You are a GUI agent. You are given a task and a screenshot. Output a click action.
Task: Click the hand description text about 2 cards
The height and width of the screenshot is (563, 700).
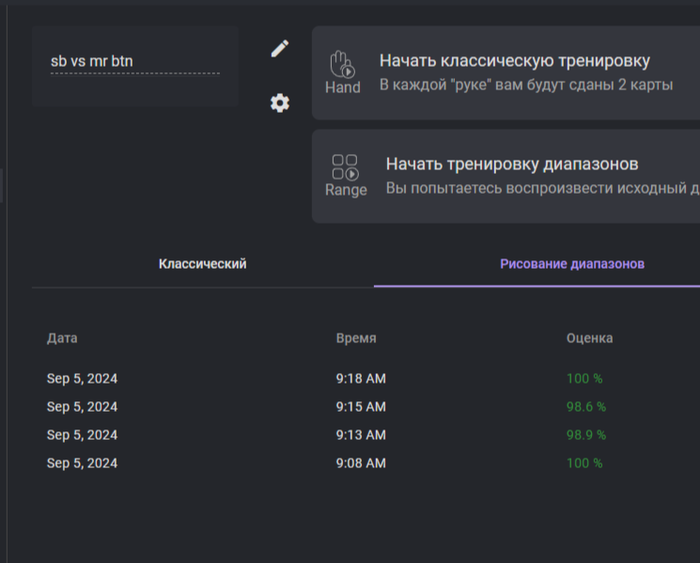pos(526,86)
